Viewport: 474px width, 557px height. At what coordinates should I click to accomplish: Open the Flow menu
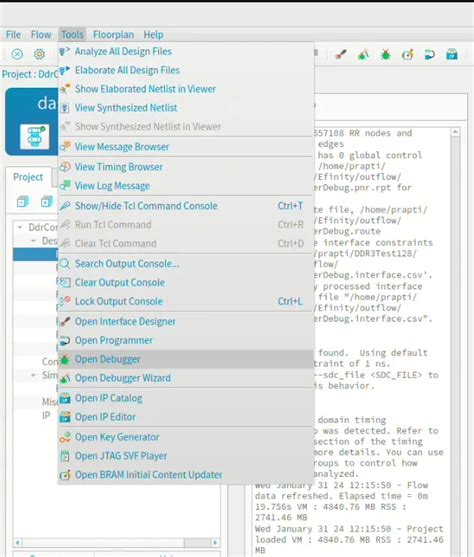pyautogui.click(x=41, y=35)
